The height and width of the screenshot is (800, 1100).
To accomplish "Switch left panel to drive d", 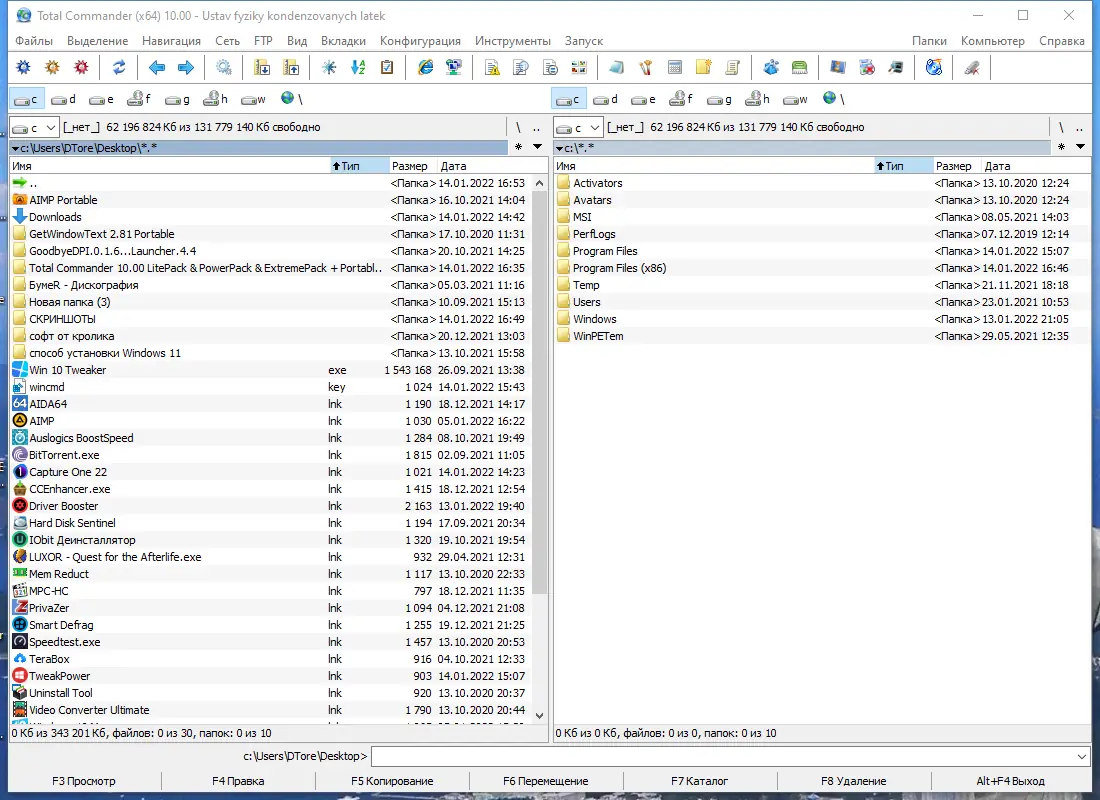I will 64,100.
